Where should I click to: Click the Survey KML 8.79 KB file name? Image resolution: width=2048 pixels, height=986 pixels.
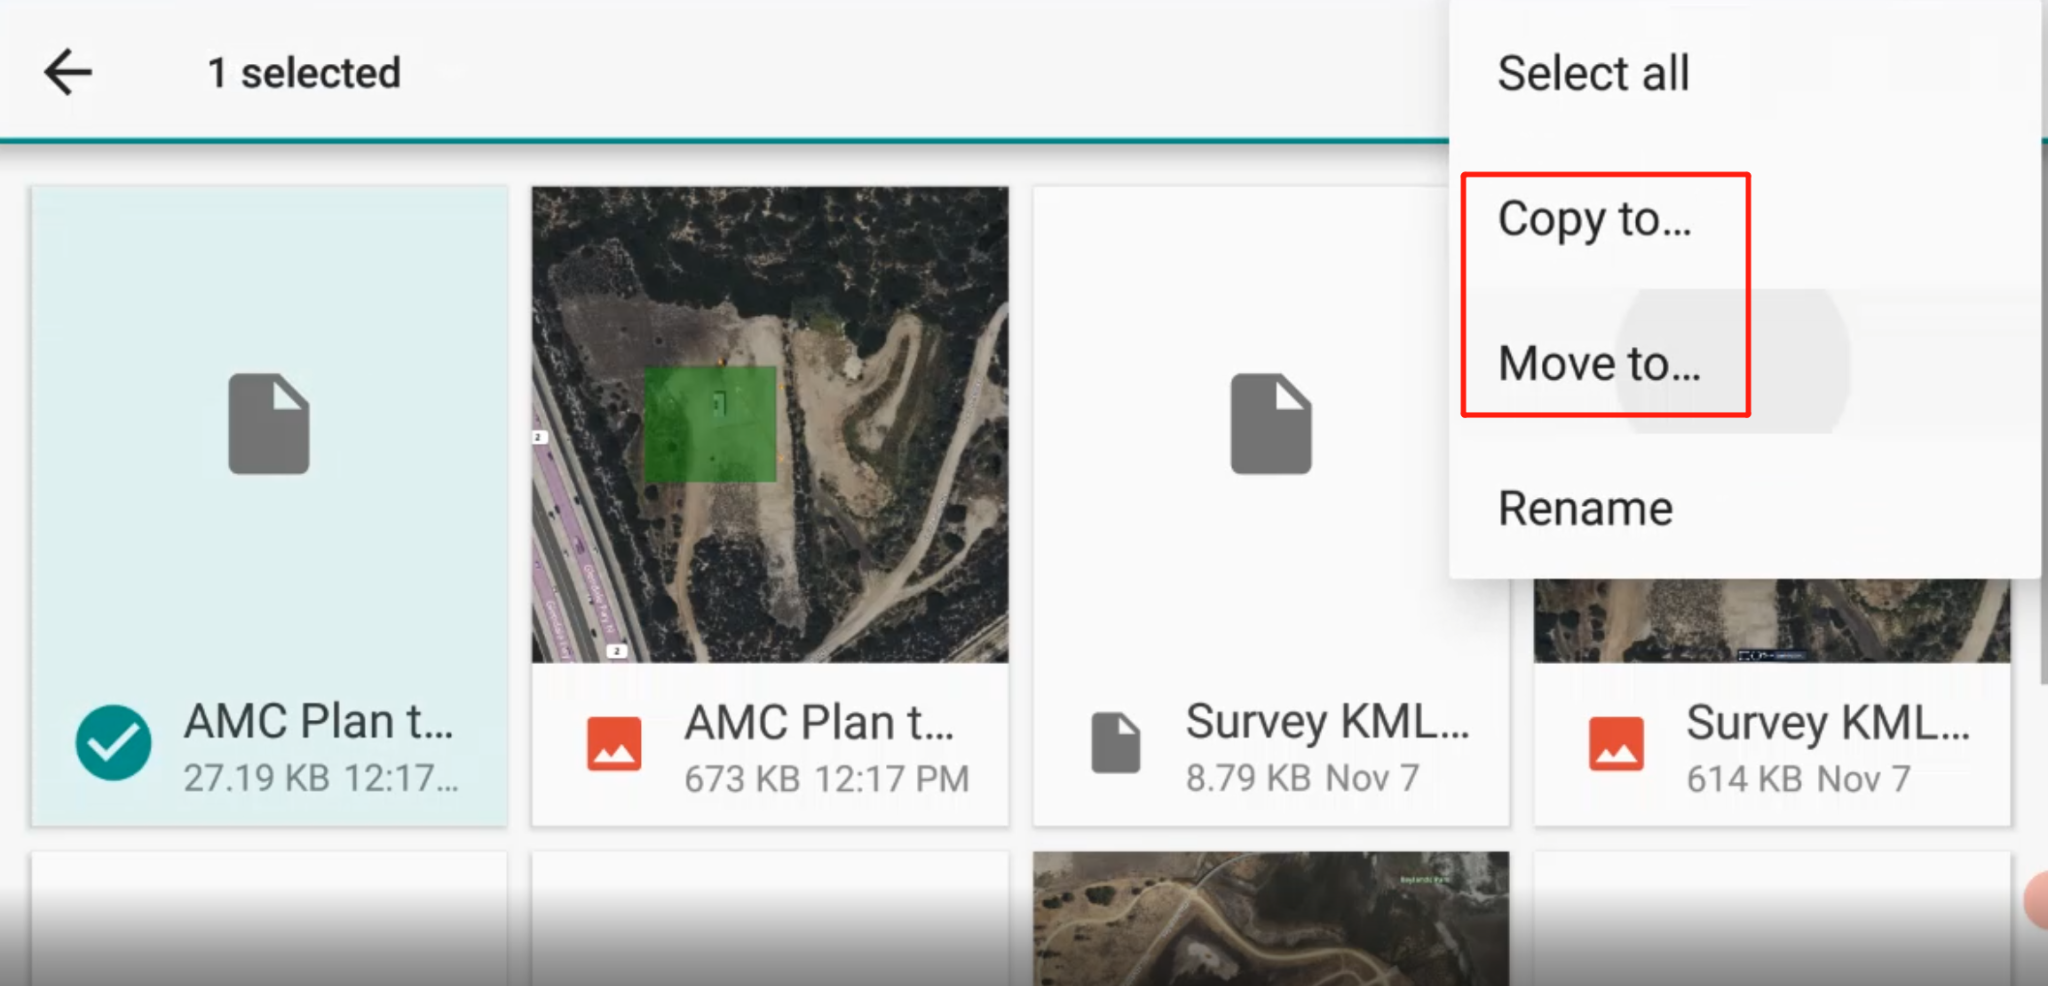pyautogui.click(x=1327, y=721)
